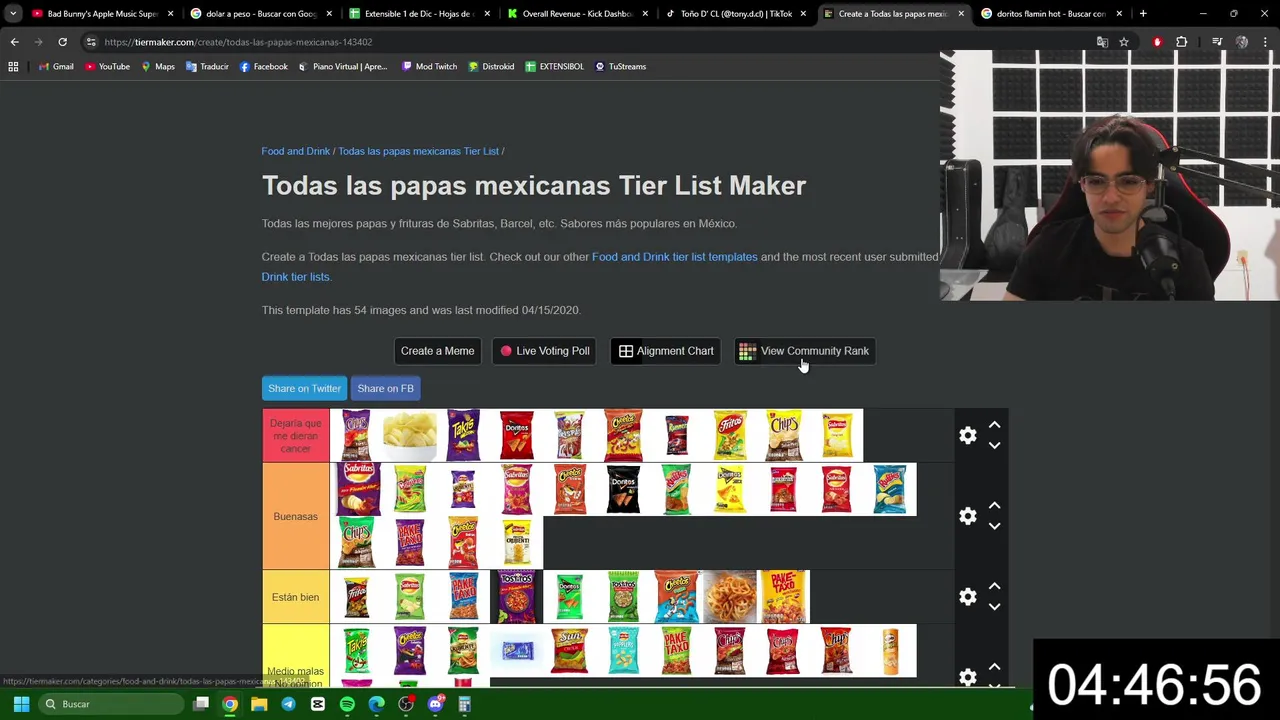The image size is (1280, 720).
Task: Open a new browser tab
Action: pyautogui.click(x=1143, y=14)
